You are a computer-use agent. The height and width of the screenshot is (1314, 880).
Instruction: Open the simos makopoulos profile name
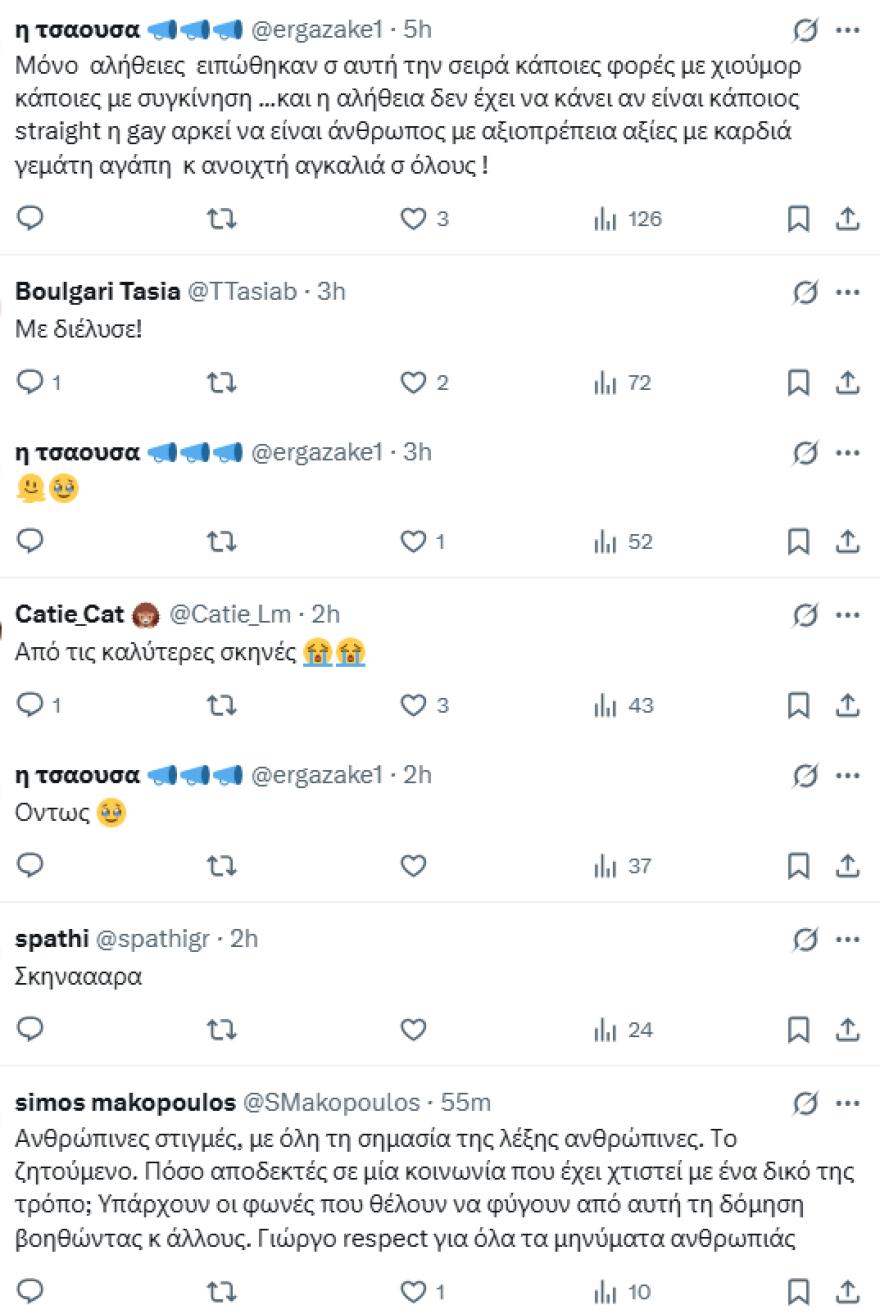pyautogui.click(x=126, y=1102)
